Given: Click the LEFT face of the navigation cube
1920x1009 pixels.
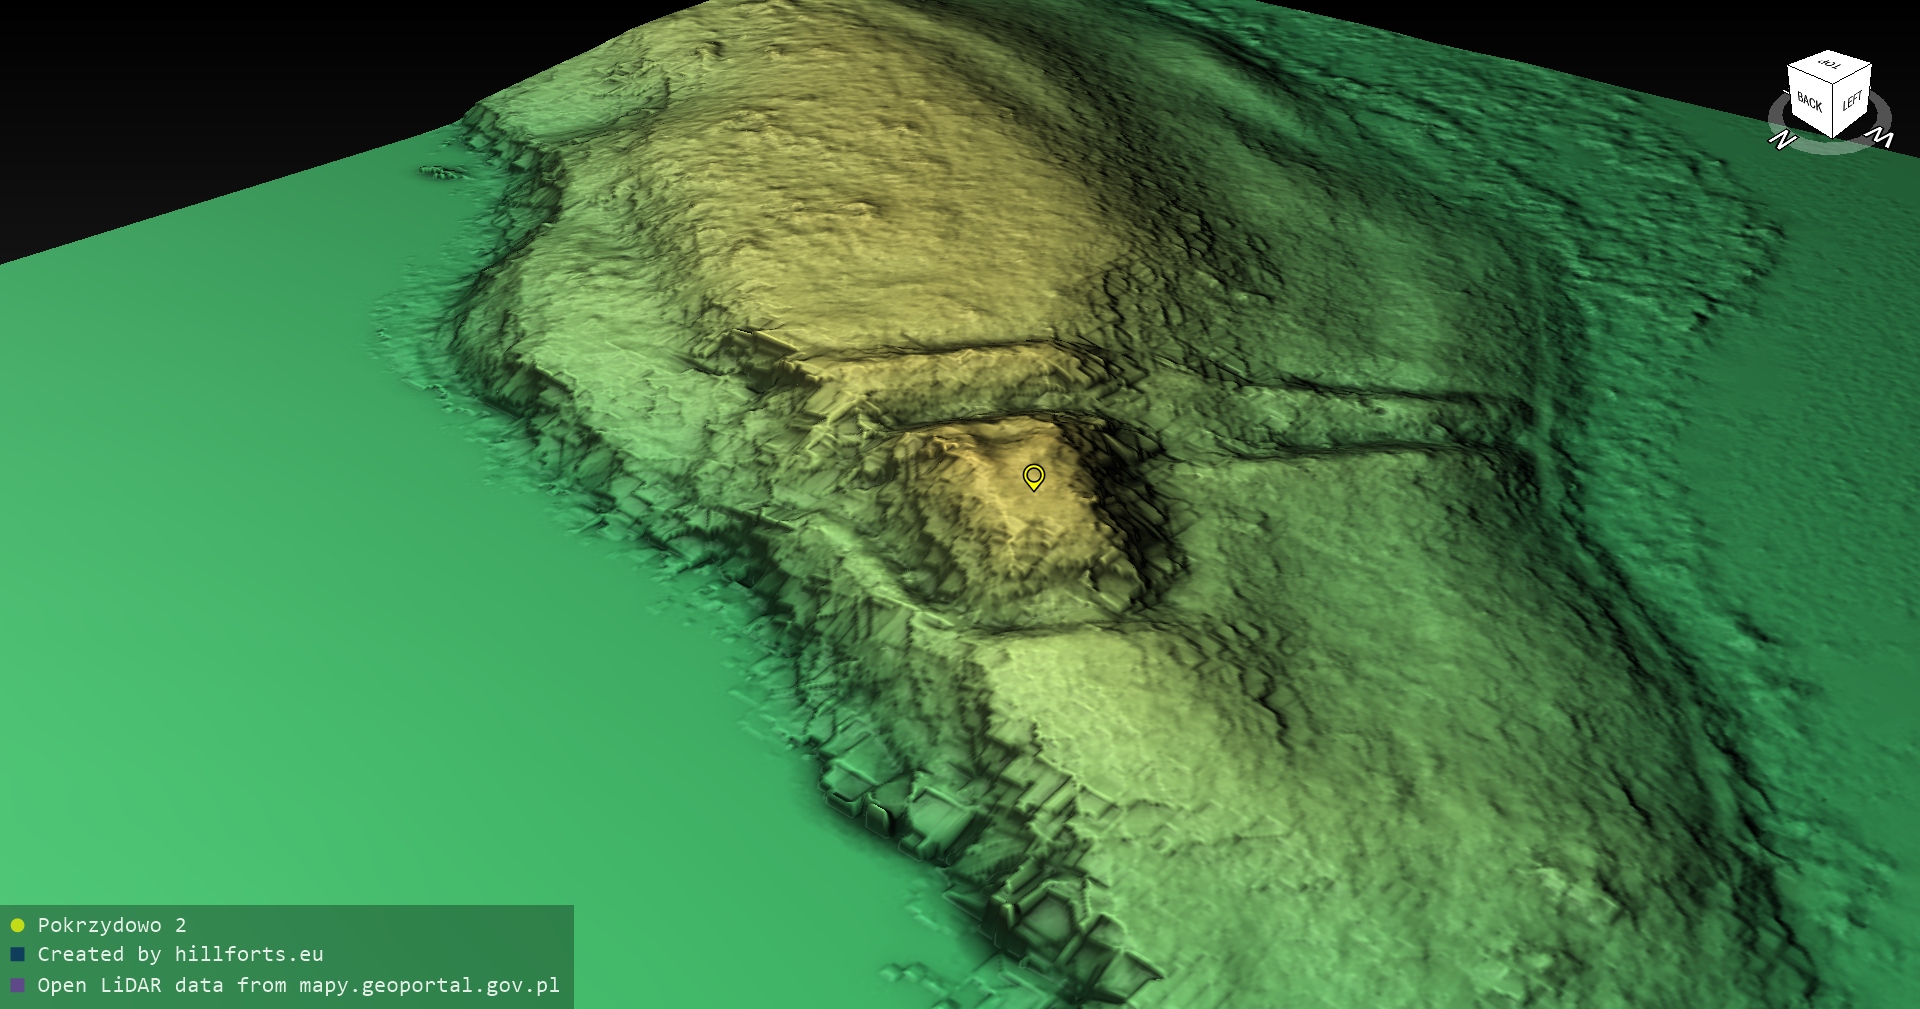Looking at the screenshot, I should [1852, 99].
